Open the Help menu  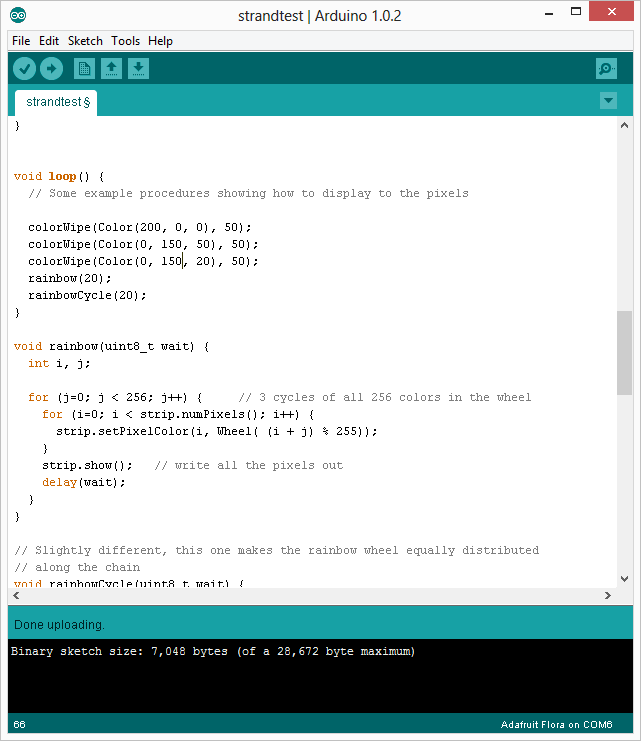160,41
